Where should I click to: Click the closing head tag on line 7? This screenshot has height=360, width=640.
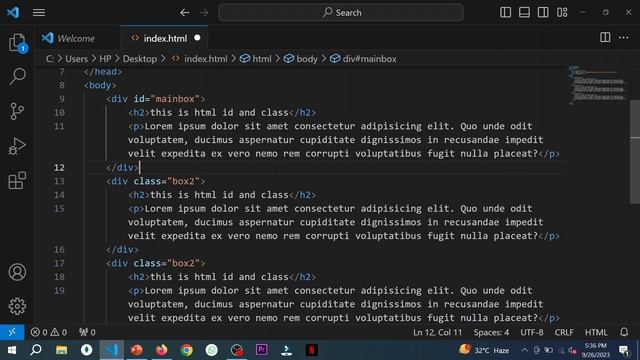coord(103,71)
